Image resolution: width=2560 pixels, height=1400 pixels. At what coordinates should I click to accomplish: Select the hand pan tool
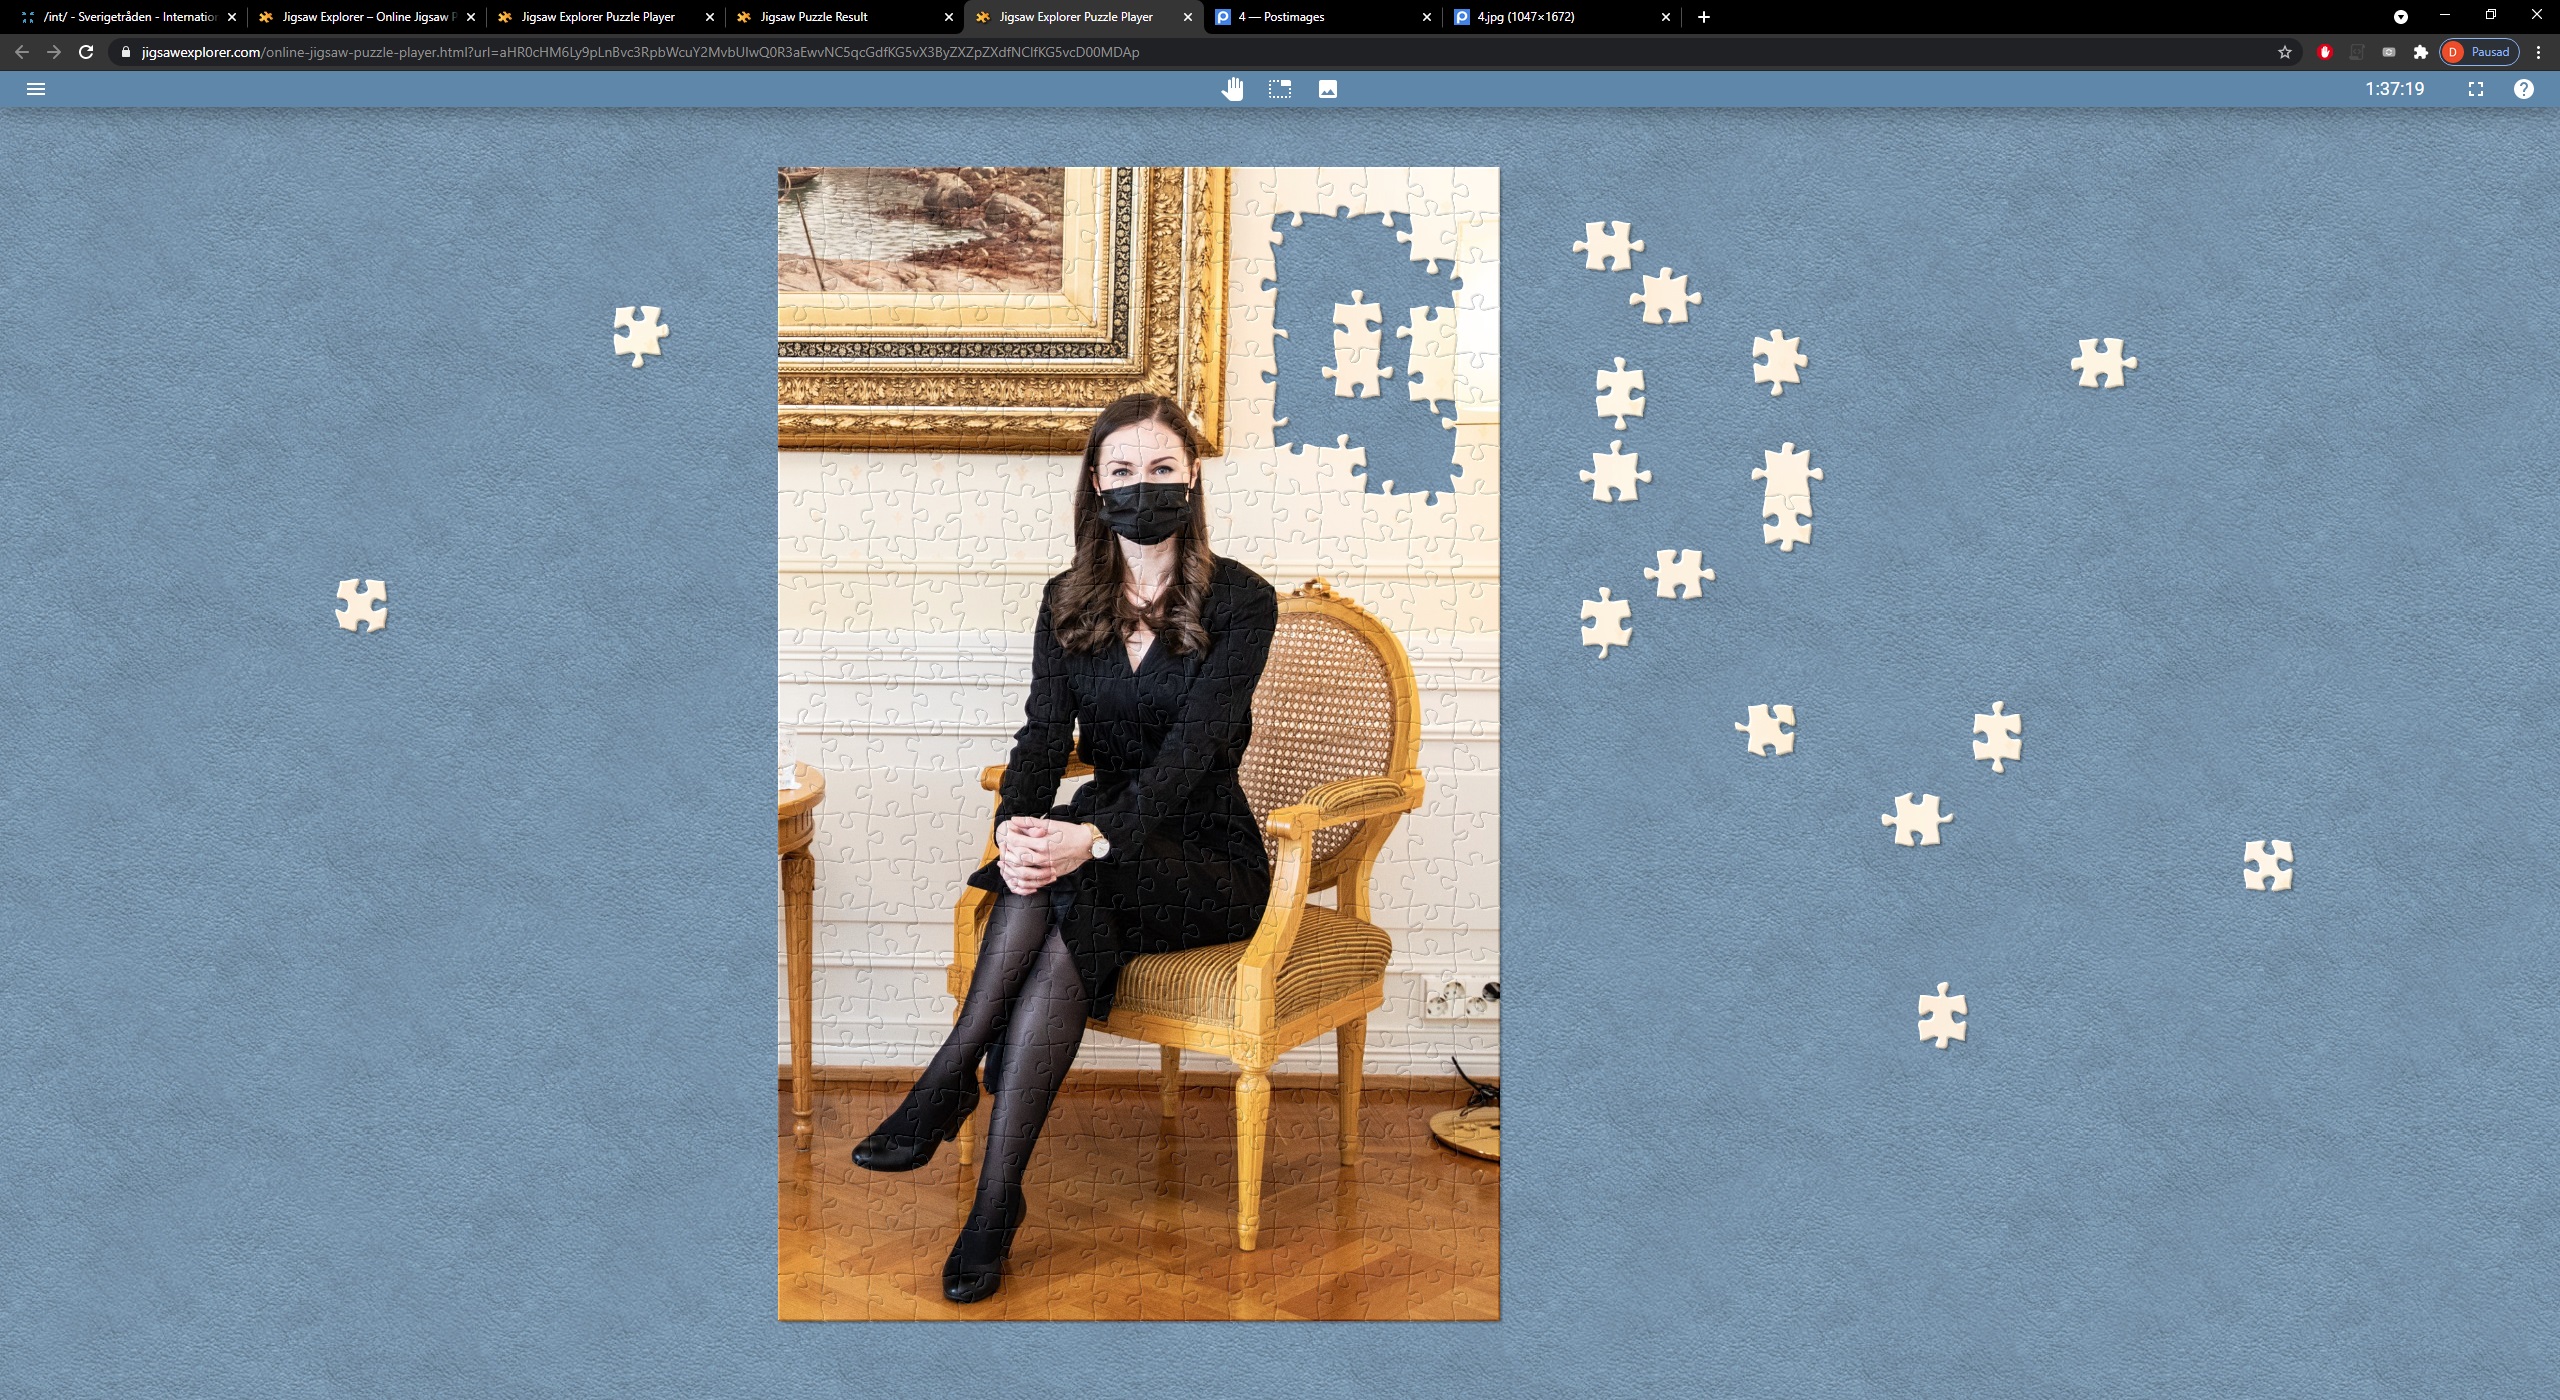coord(1232,89)
